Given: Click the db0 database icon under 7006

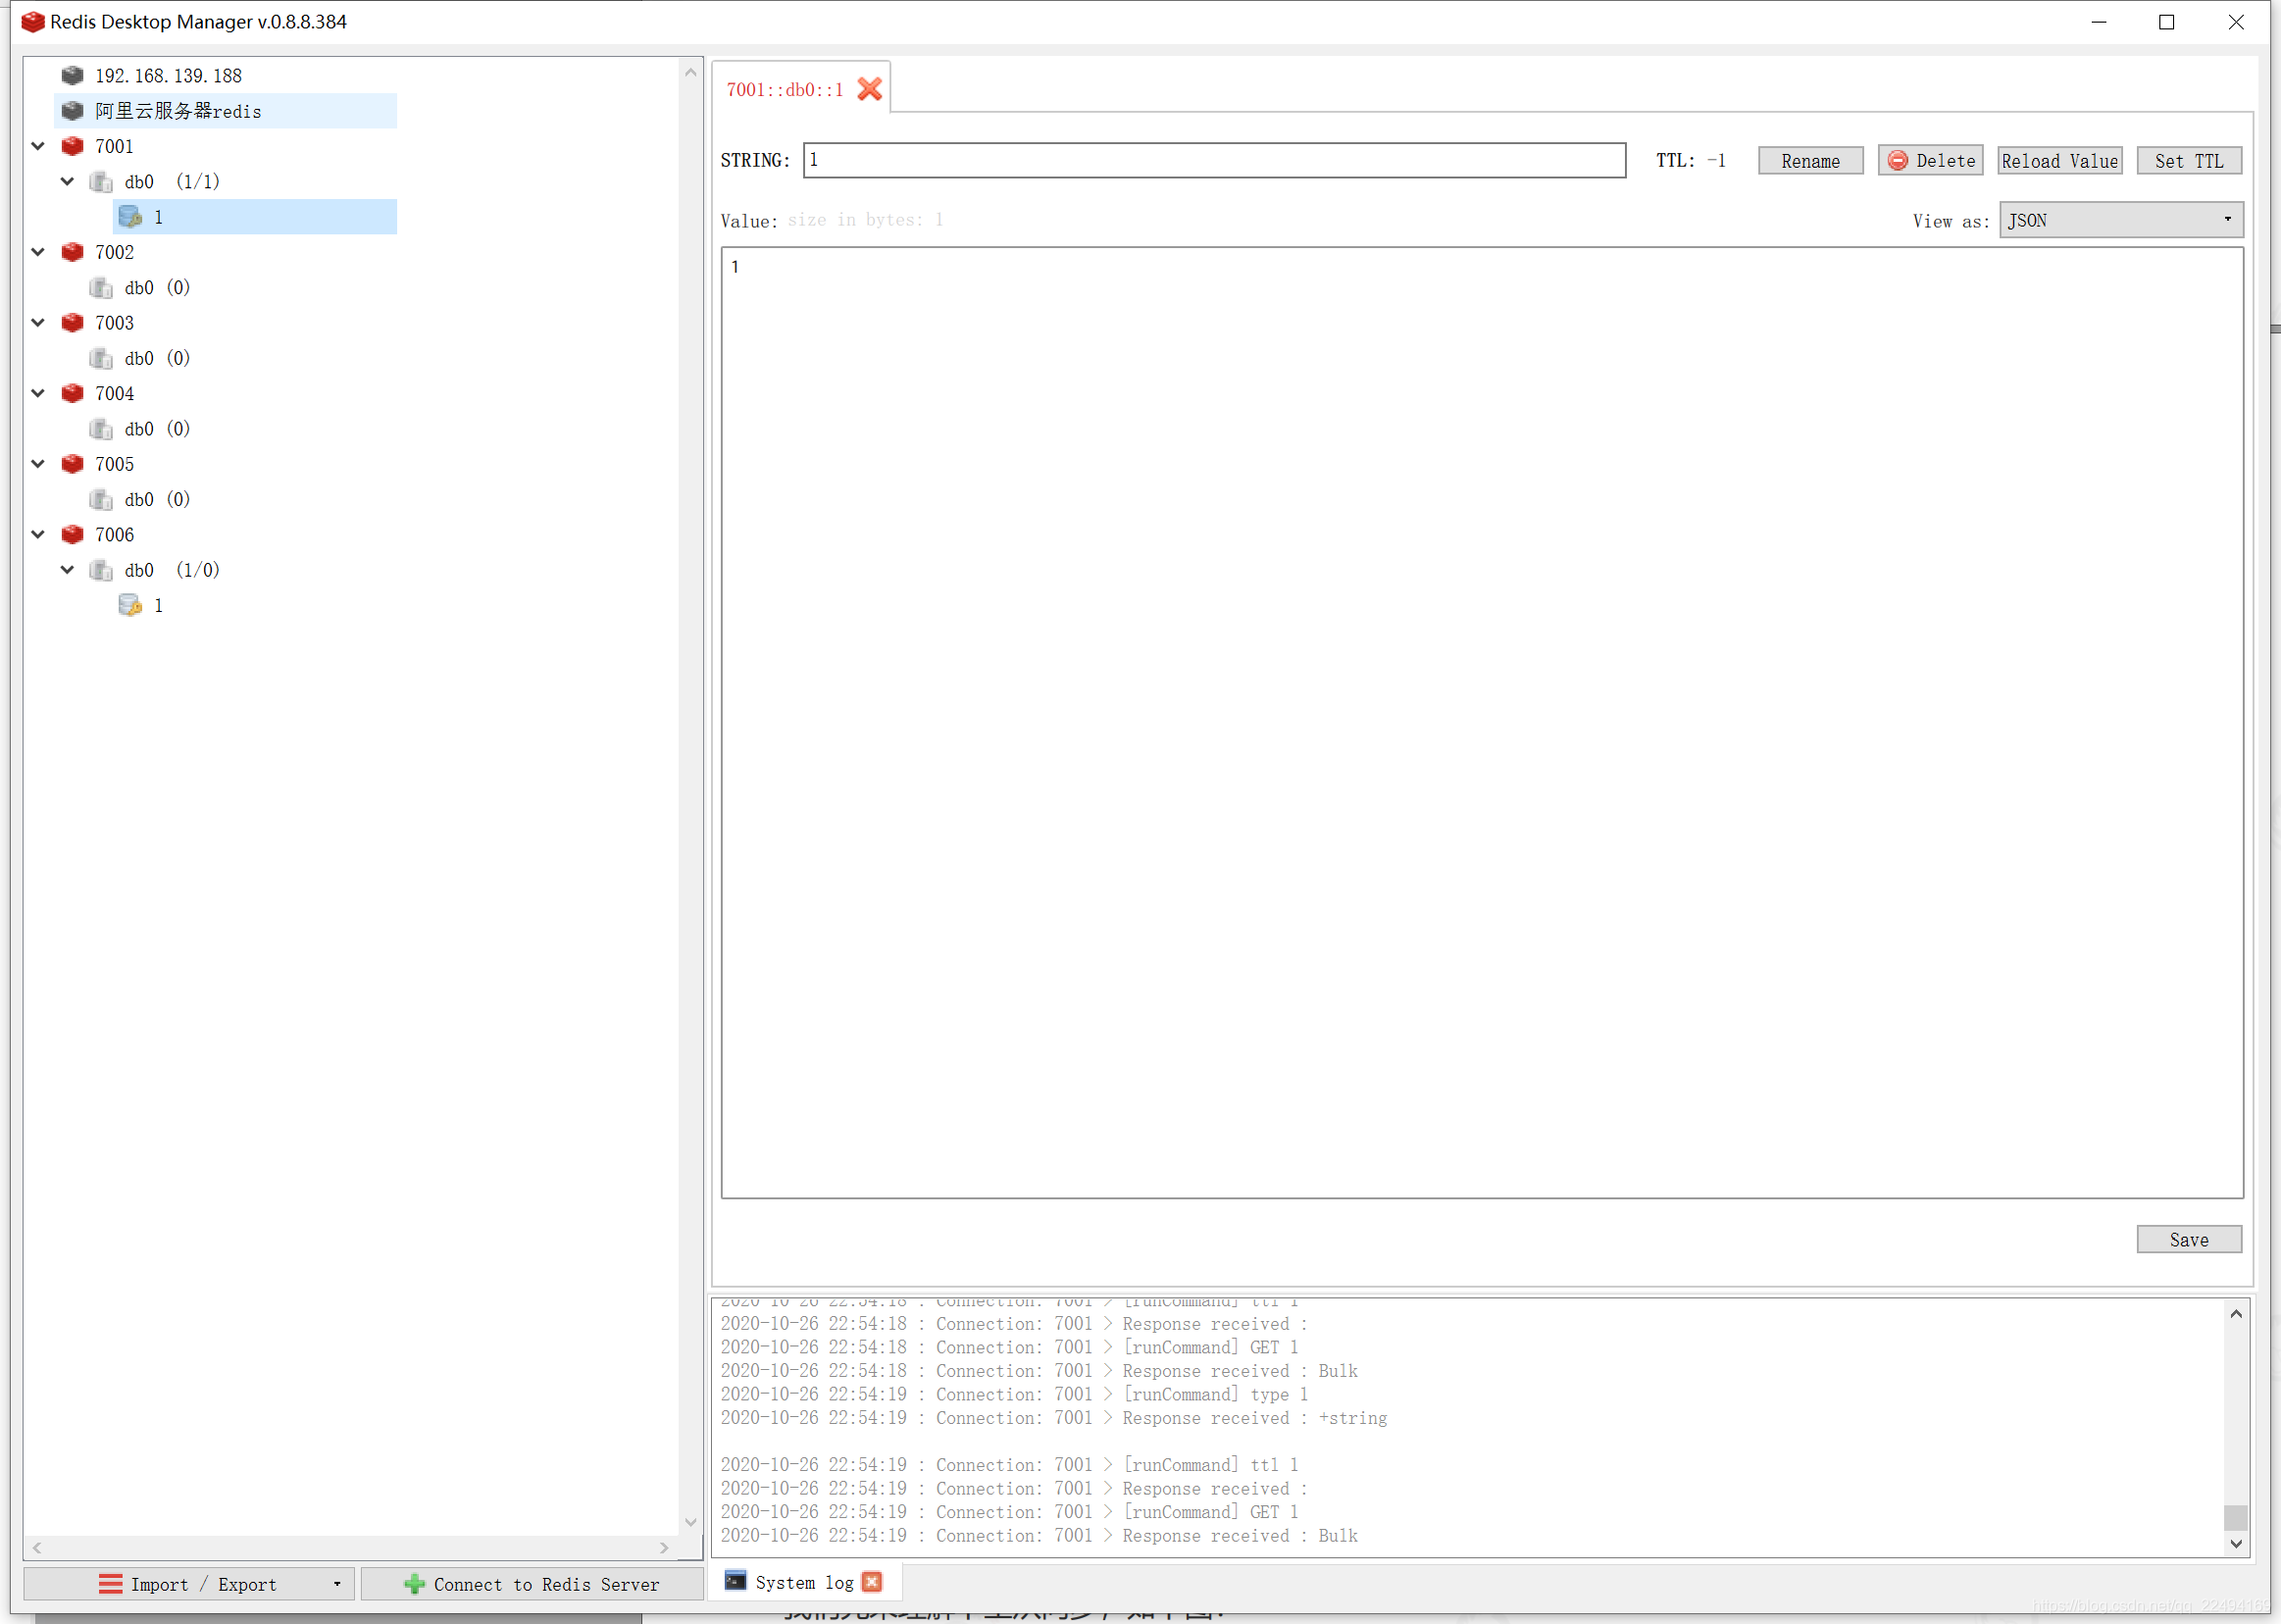Looking at the screenshot, I should click(101, 570).
